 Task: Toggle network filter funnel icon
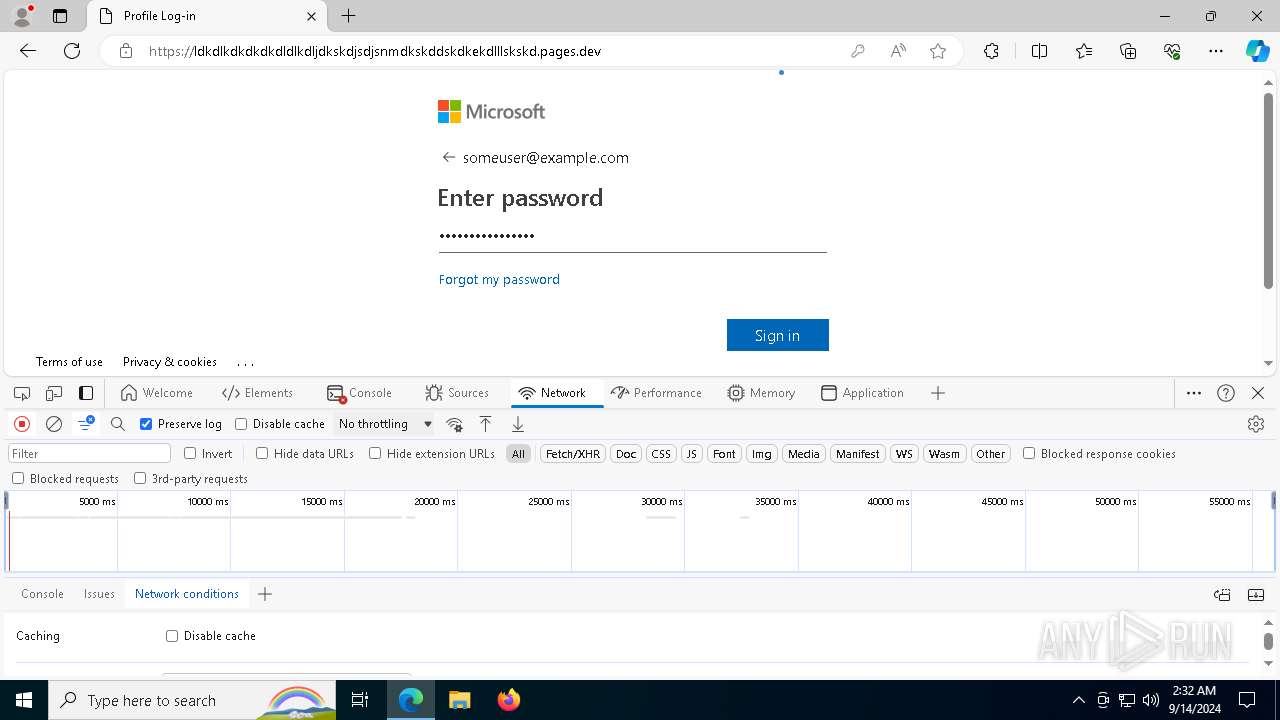(x=86, y=424)
